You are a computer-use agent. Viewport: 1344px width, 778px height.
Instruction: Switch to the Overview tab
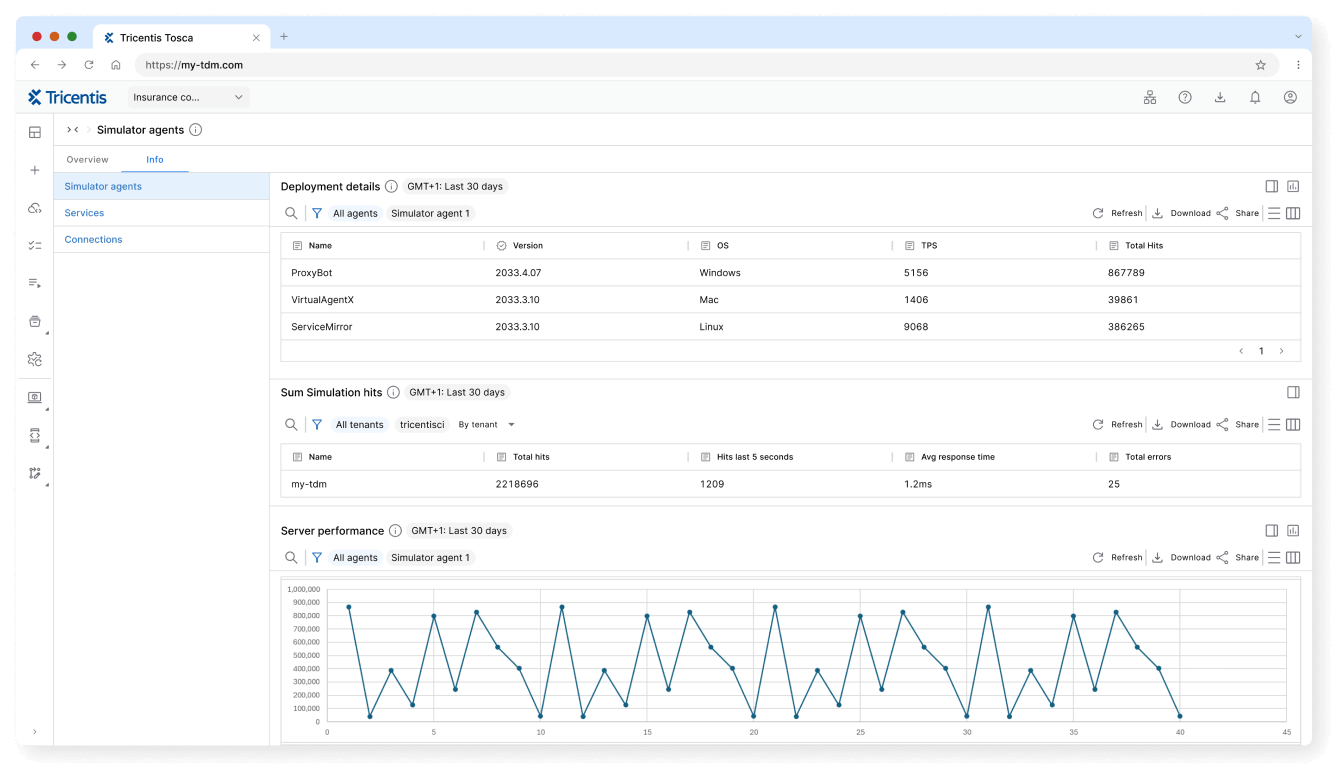pyautogui.click(x=87, y=159)
